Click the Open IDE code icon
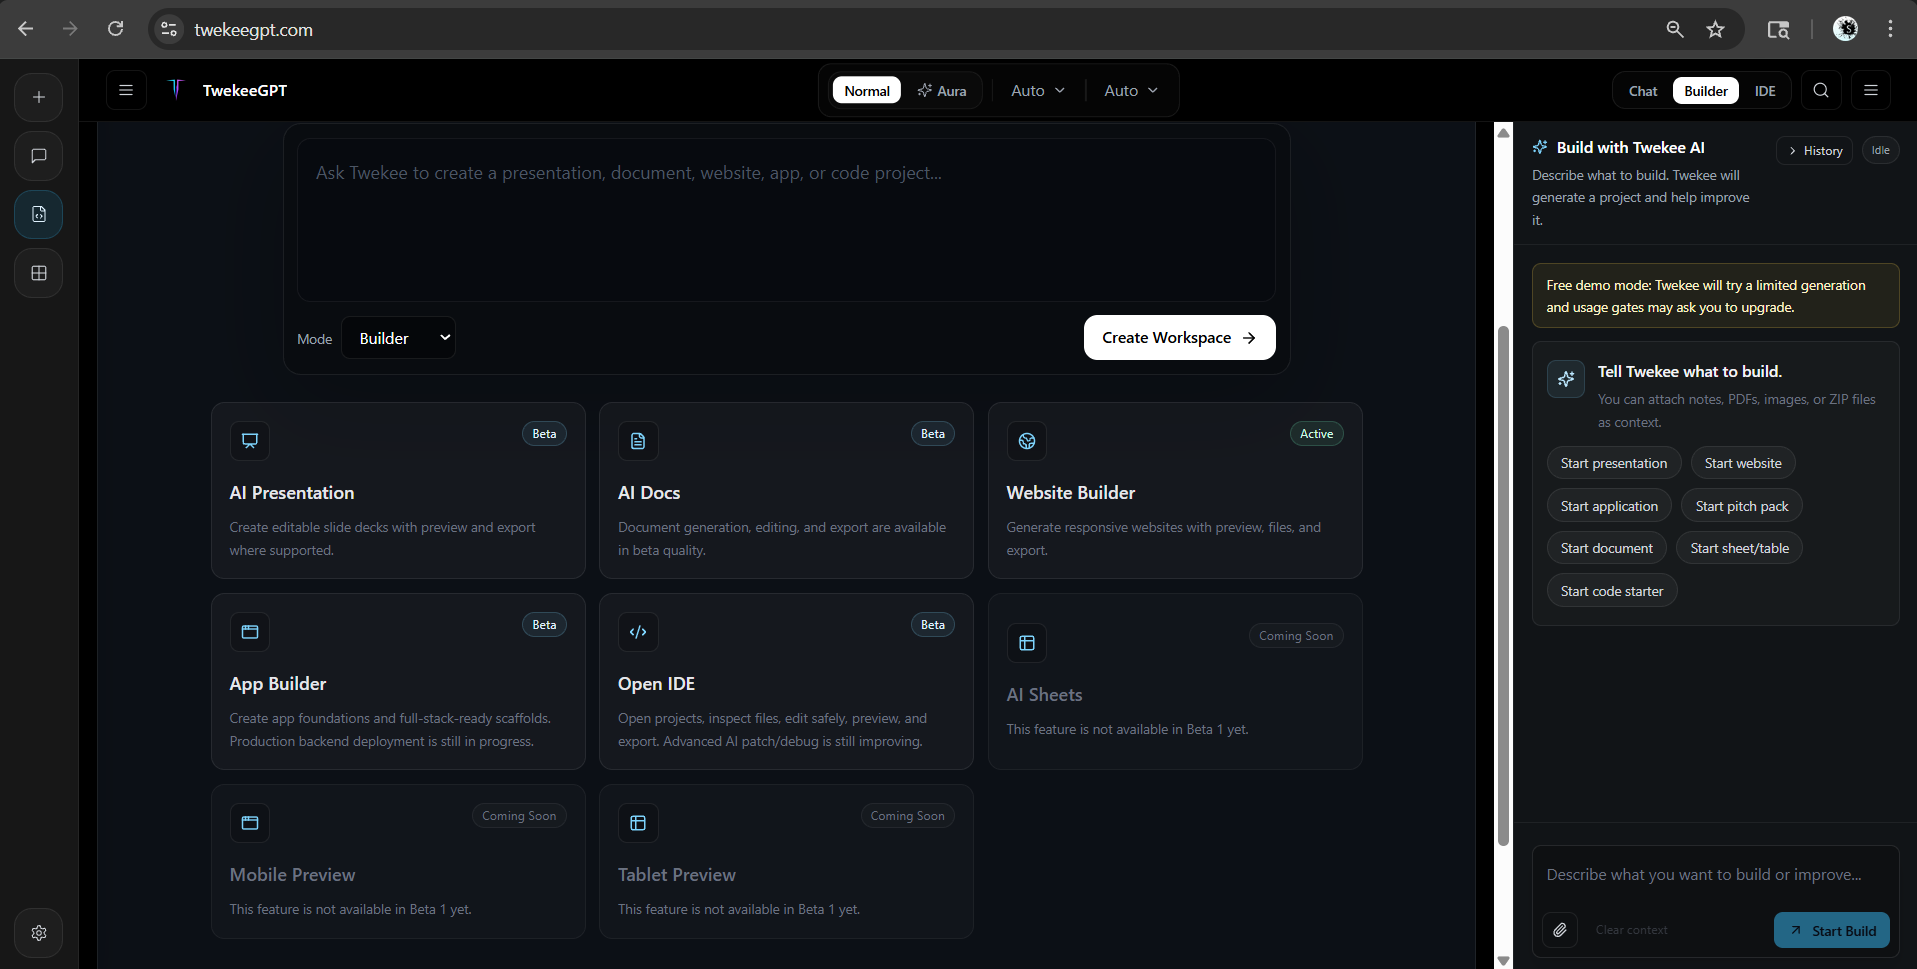The width and height of the screenshot is (1917, 969). click(638, 632)
